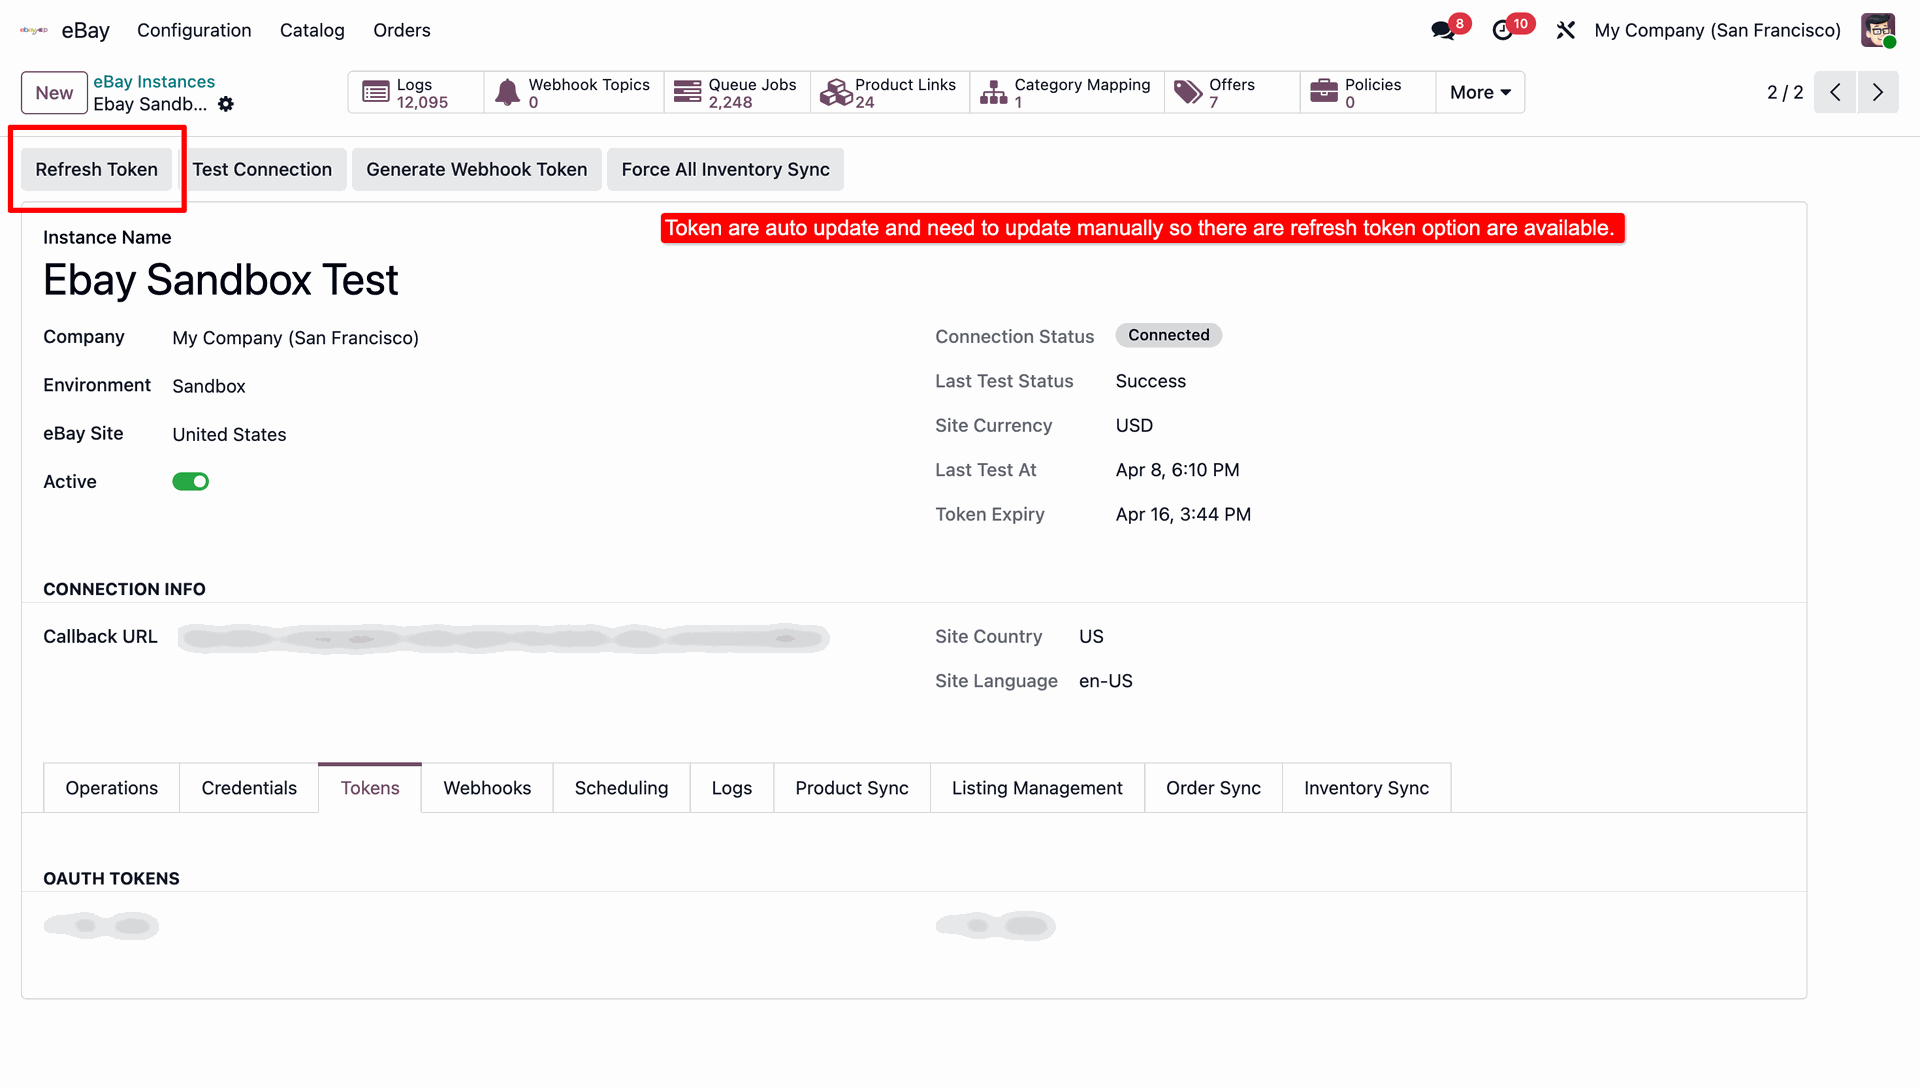The height and width of the screenshot is (1087, 1920).
Task: Switch to the Inventory Sync tab
Action: [1366, 788]
